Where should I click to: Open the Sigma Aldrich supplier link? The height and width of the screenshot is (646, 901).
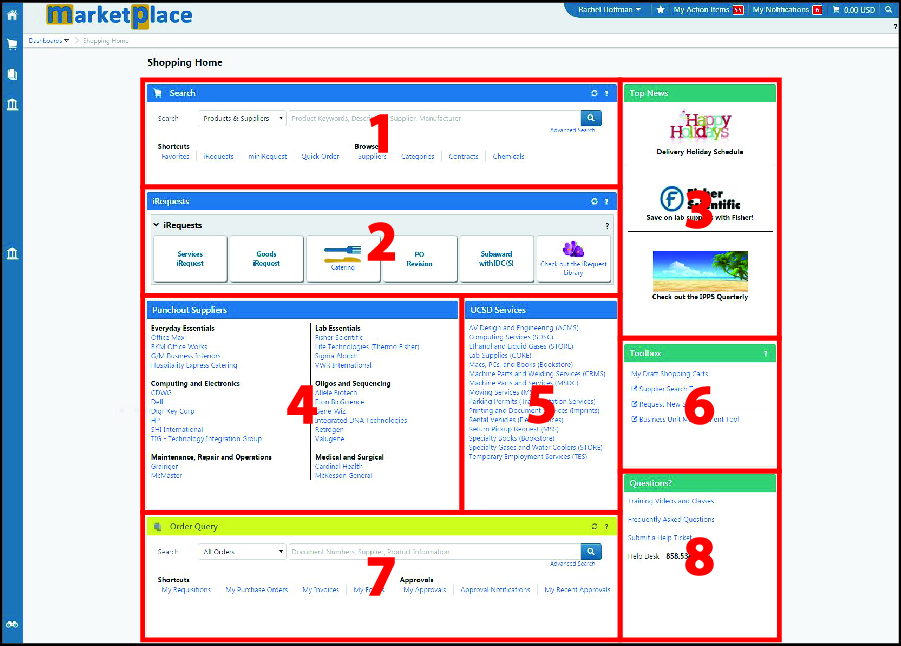point(336,356)
